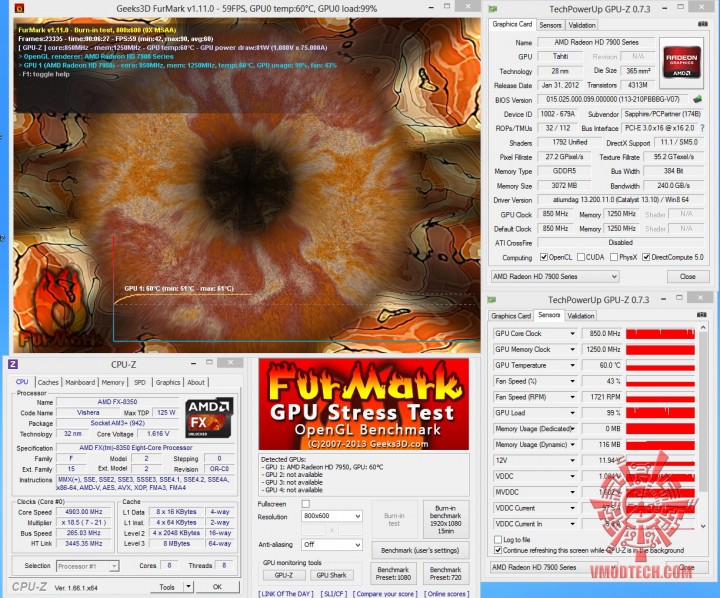Viewport: 720px width, 598px height.
Task: Toggle the DirectCompute 5.0 checkbox
Action: (646, 257)
